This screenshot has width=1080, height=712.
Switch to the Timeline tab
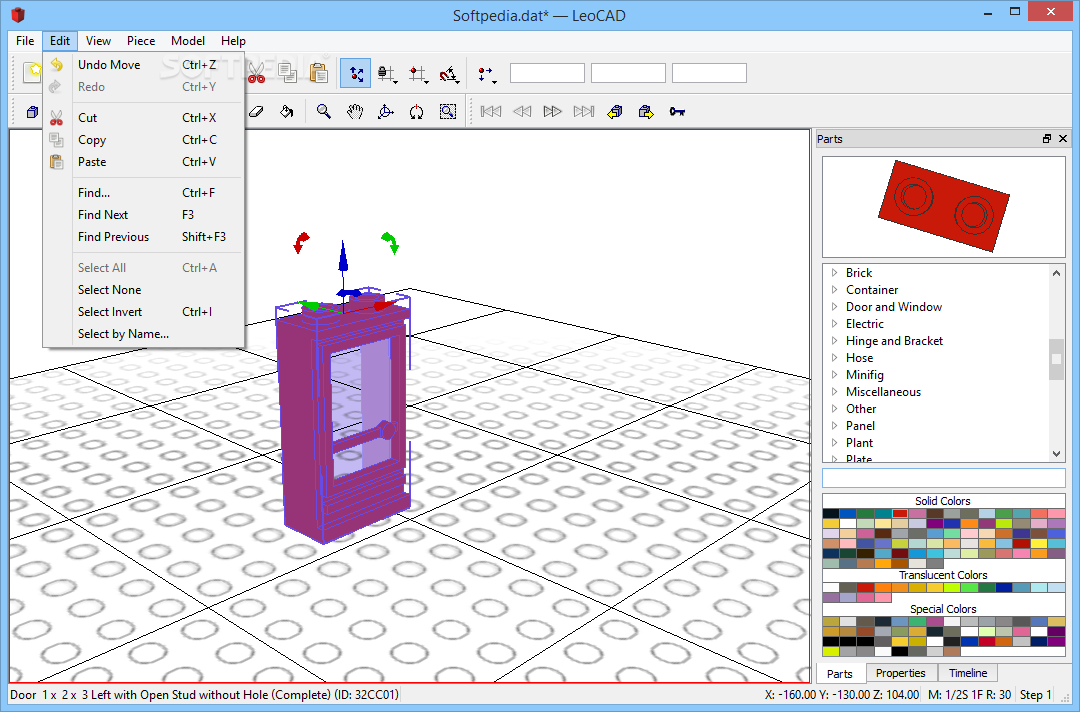click(x=968, y=673)
